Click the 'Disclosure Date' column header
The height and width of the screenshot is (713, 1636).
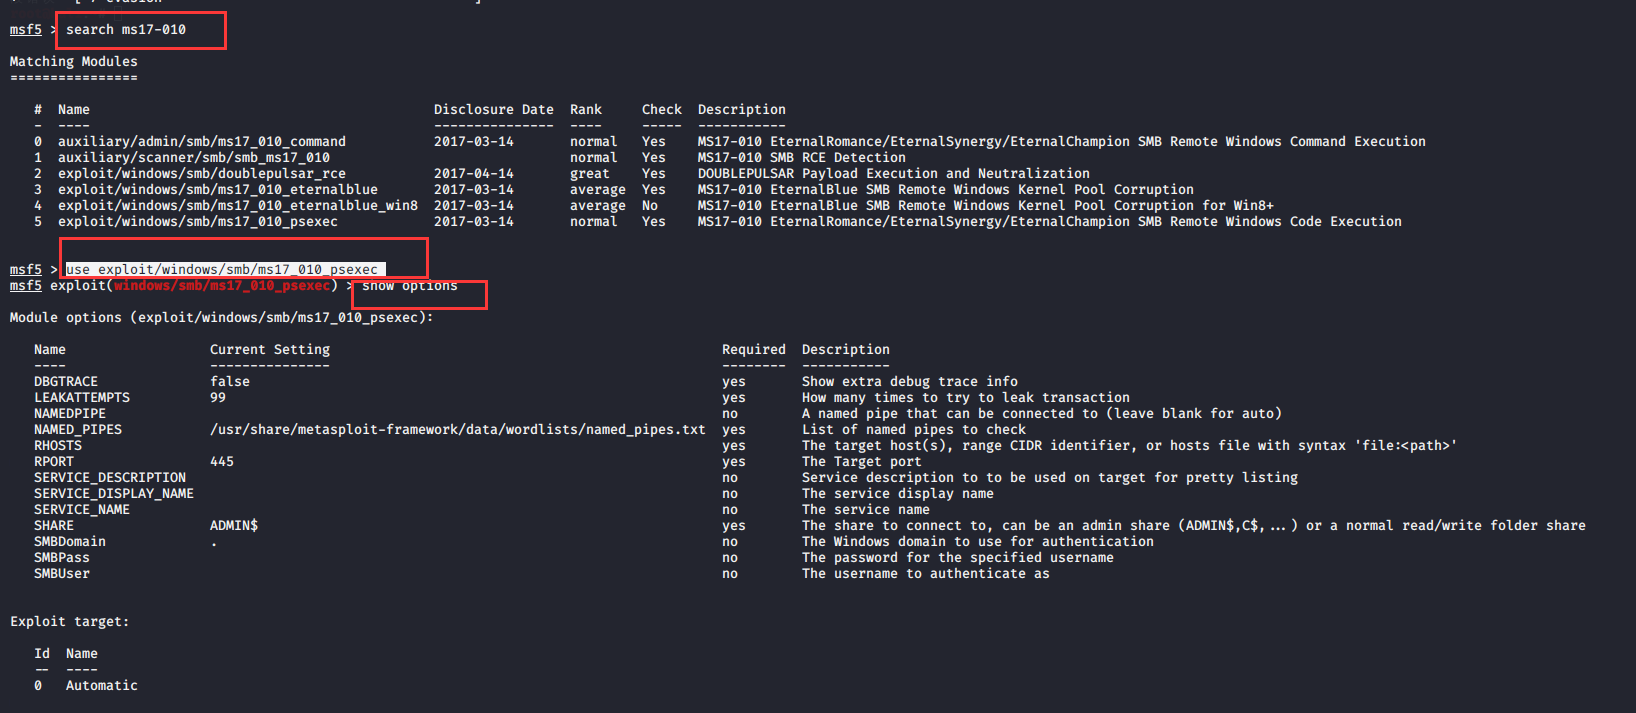[x=494, y=110]
